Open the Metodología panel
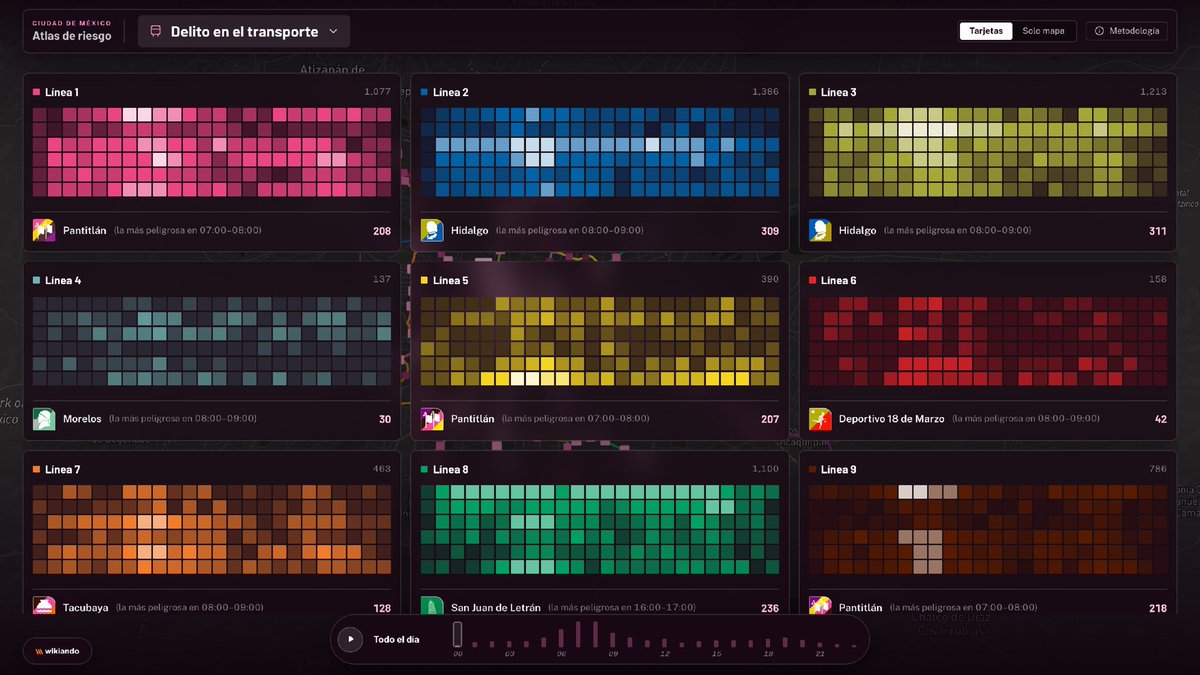The height and width of the screenshot is (675, 1200). coord(1126,31)
